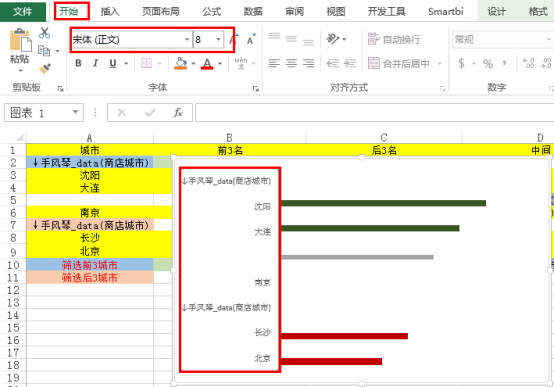
Task: Open the 公式 ribbon tab
Action: (x=212, y=12)
